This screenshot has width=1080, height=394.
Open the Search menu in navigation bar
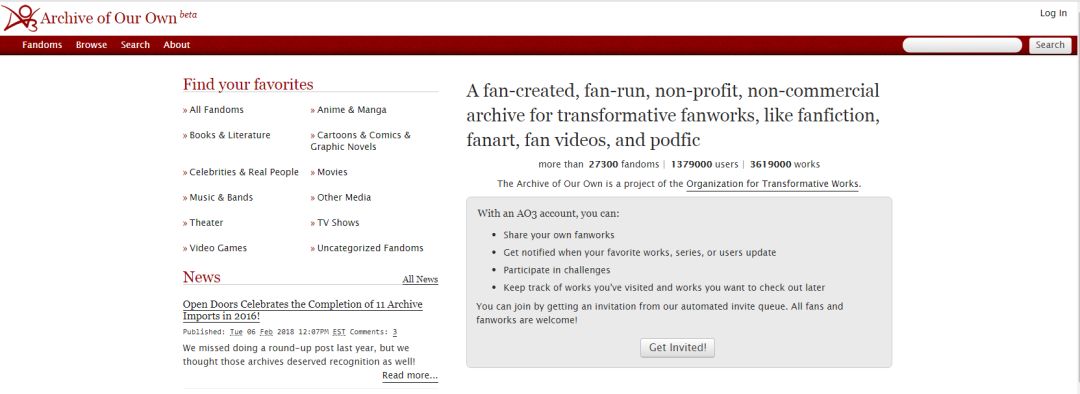(135, 45)
